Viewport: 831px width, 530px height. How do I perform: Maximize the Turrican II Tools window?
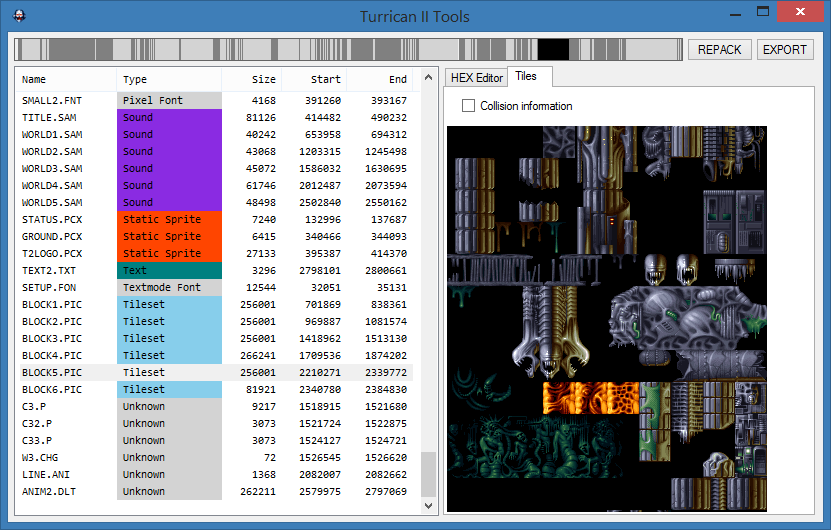point(763,12)
